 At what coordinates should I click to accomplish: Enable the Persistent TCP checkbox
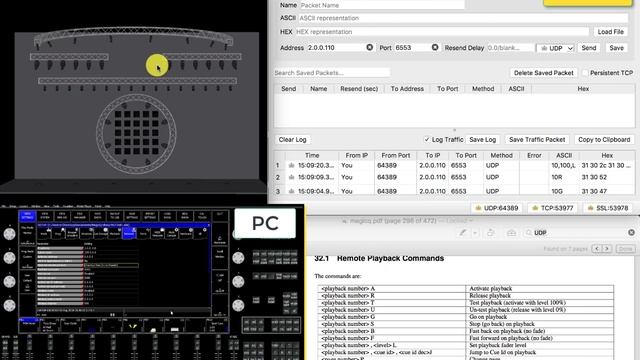pos(585,73)
